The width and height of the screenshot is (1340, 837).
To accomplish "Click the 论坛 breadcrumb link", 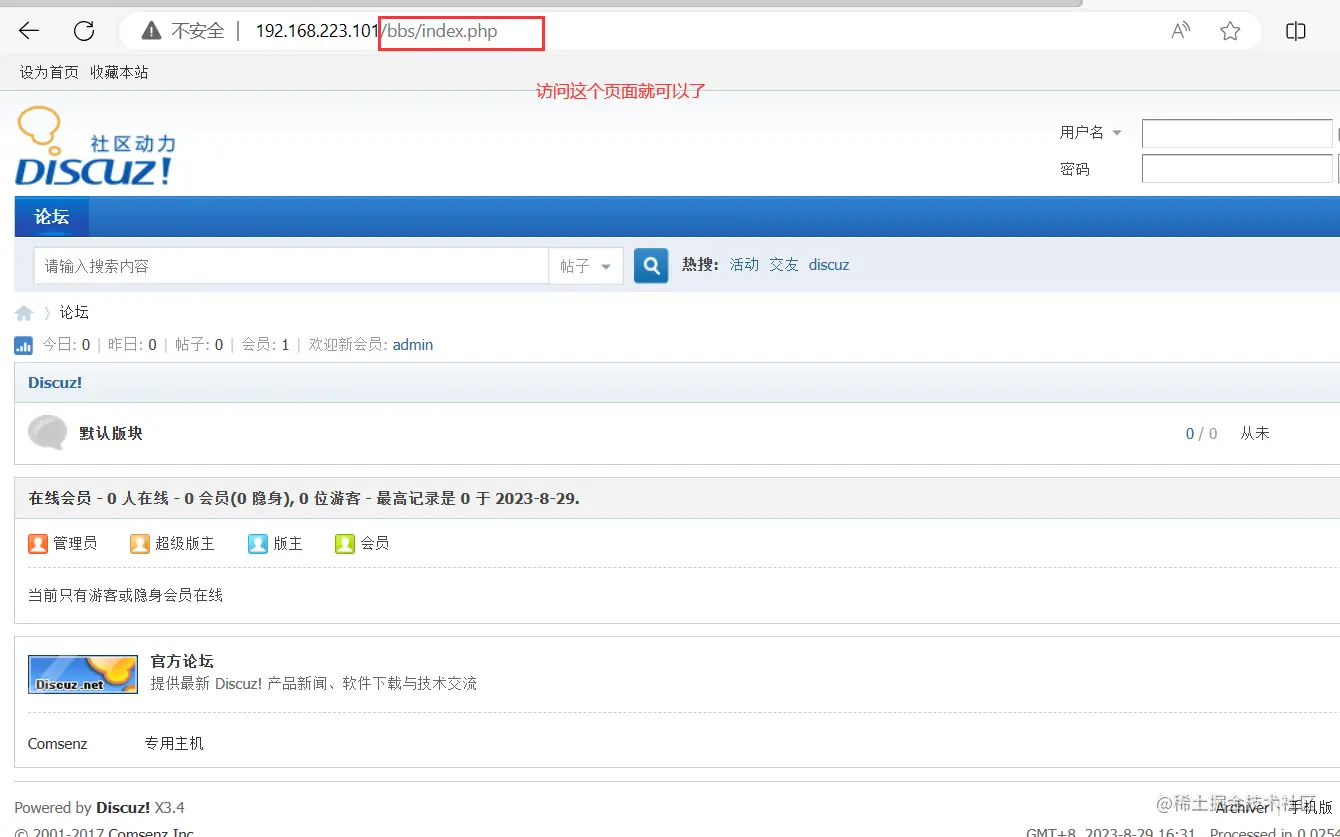I will (74, 313).
